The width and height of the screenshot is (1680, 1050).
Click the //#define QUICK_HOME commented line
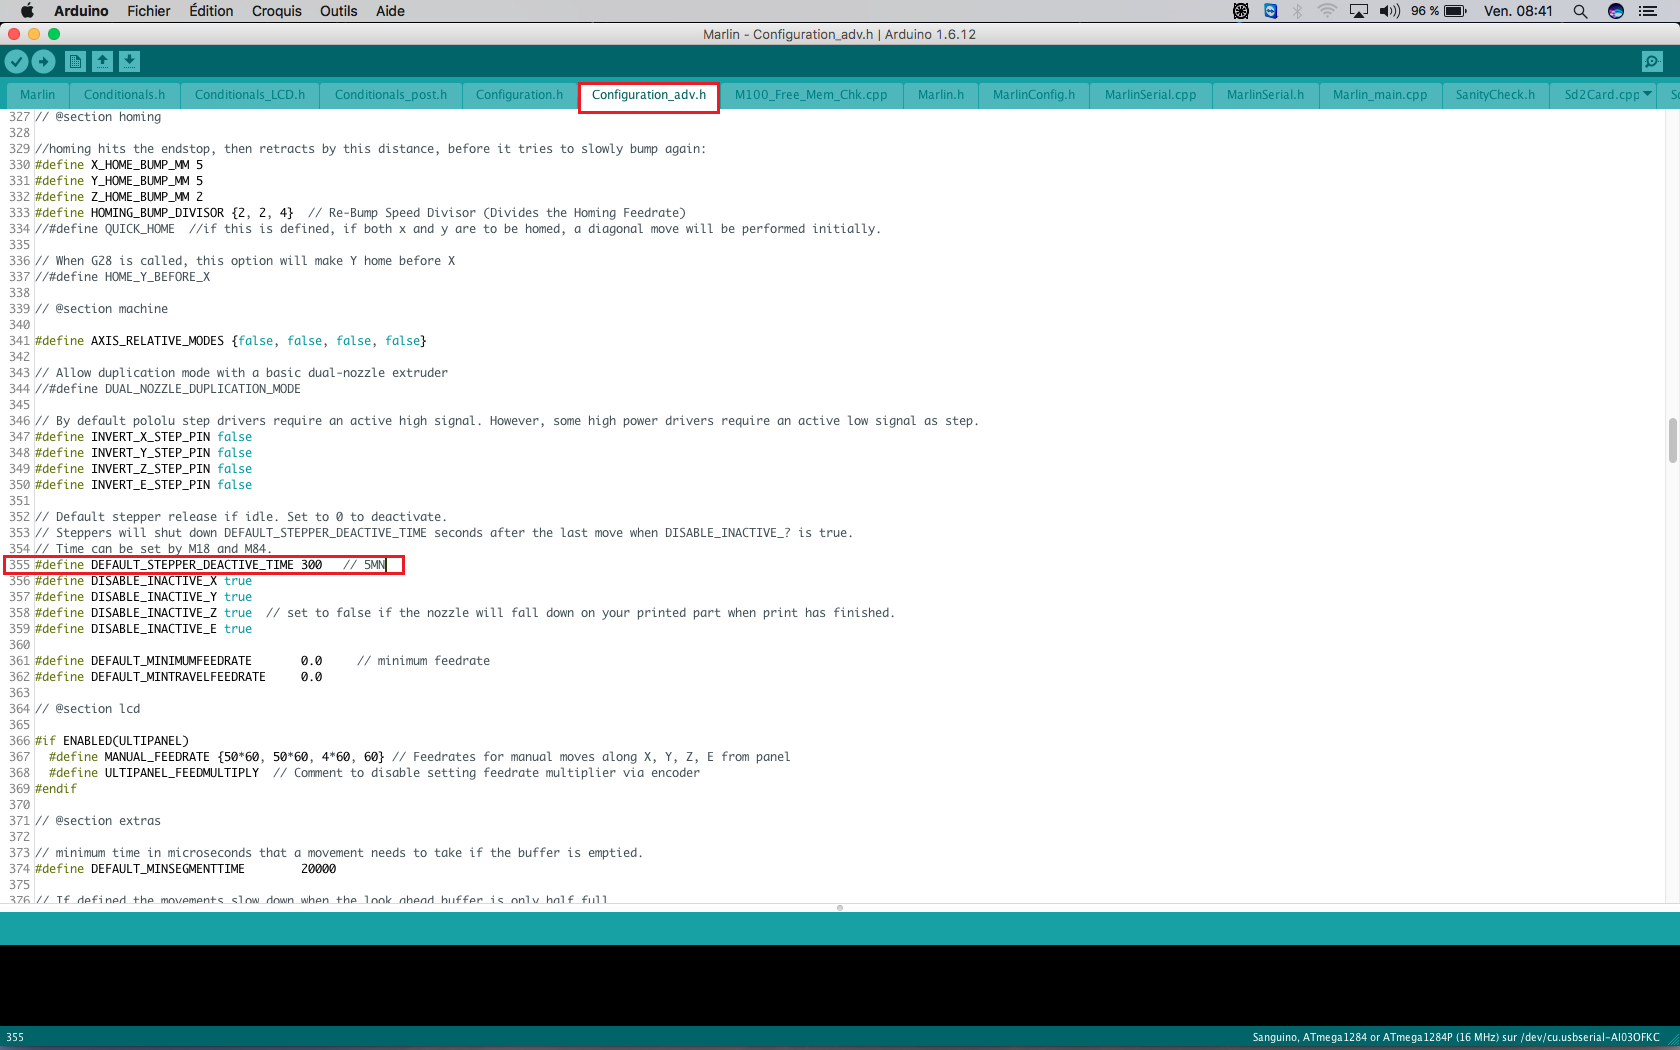[x=458, y=229]
